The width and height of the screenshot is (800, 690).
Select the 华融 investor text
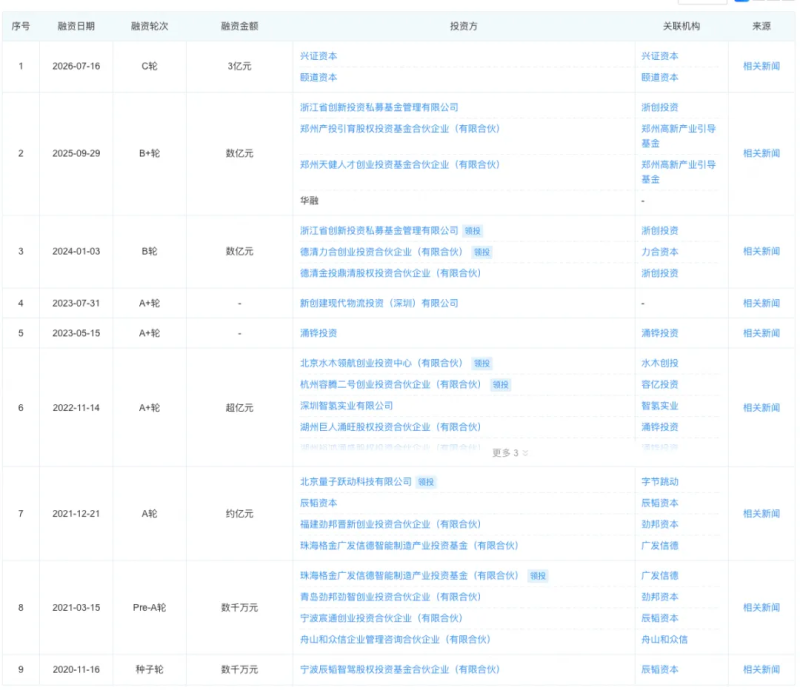(309, 201)
